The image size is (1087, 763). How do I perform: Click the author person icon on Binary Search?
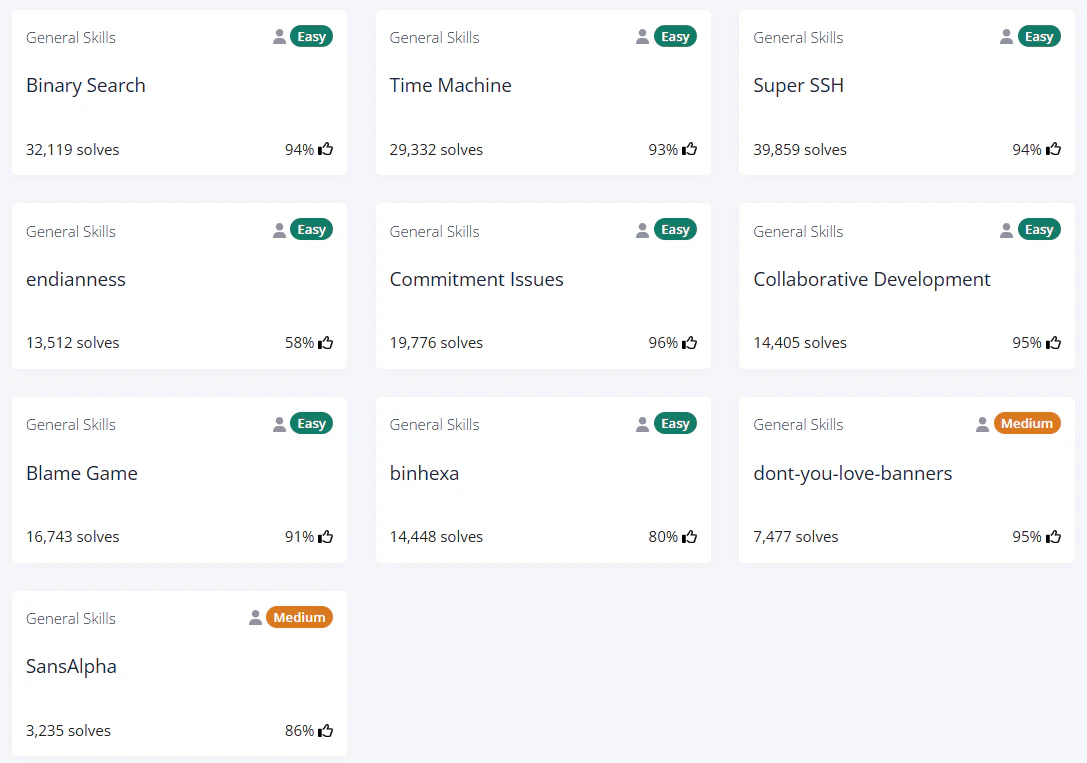279,37
